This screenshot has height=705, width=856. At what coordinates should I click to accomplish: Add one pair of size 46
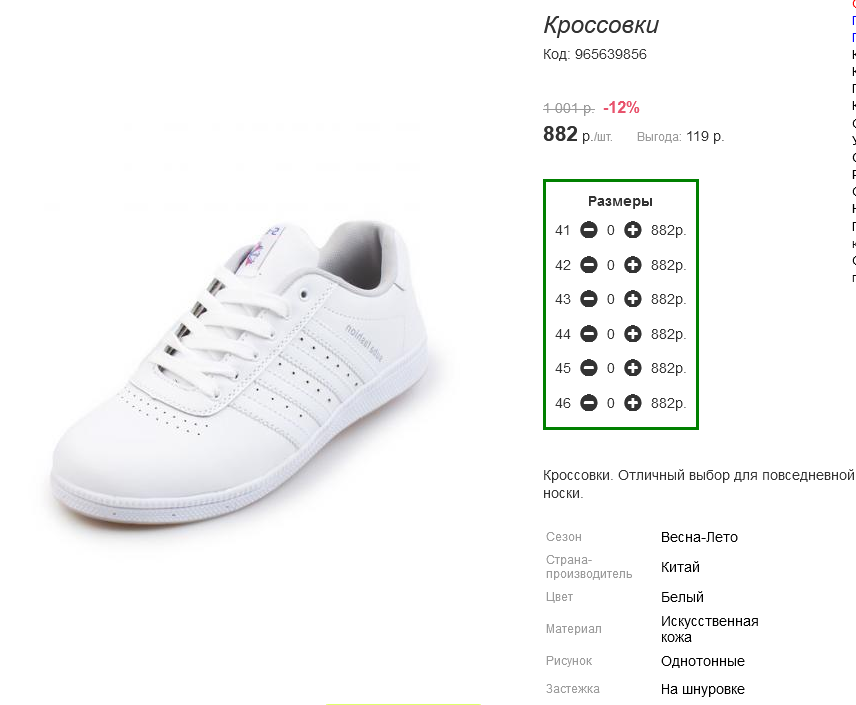click(632, 403)
